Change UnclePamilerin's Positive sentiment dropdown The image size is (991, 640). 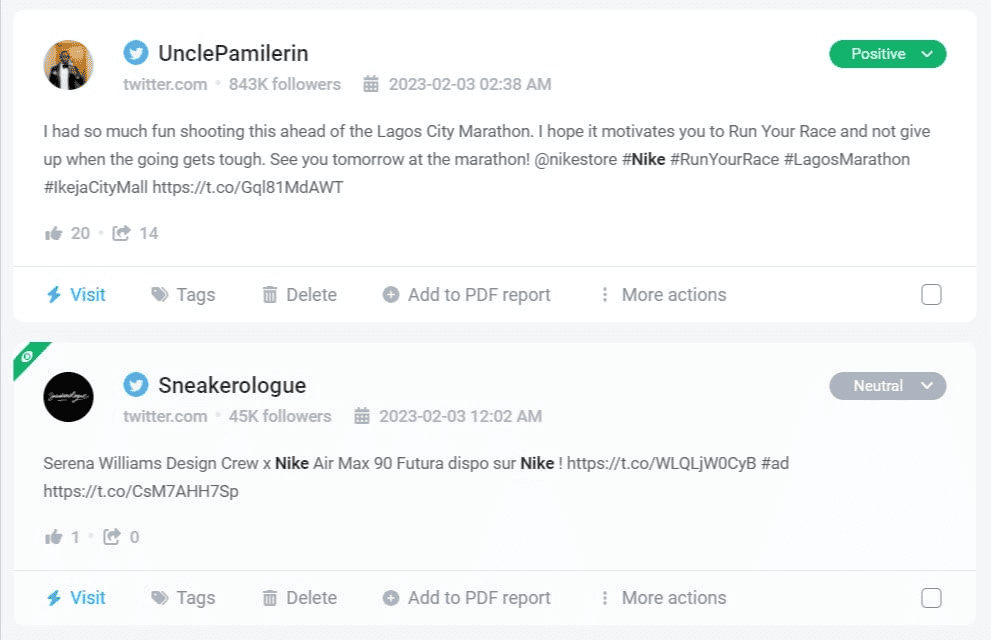tap(887, 54)
